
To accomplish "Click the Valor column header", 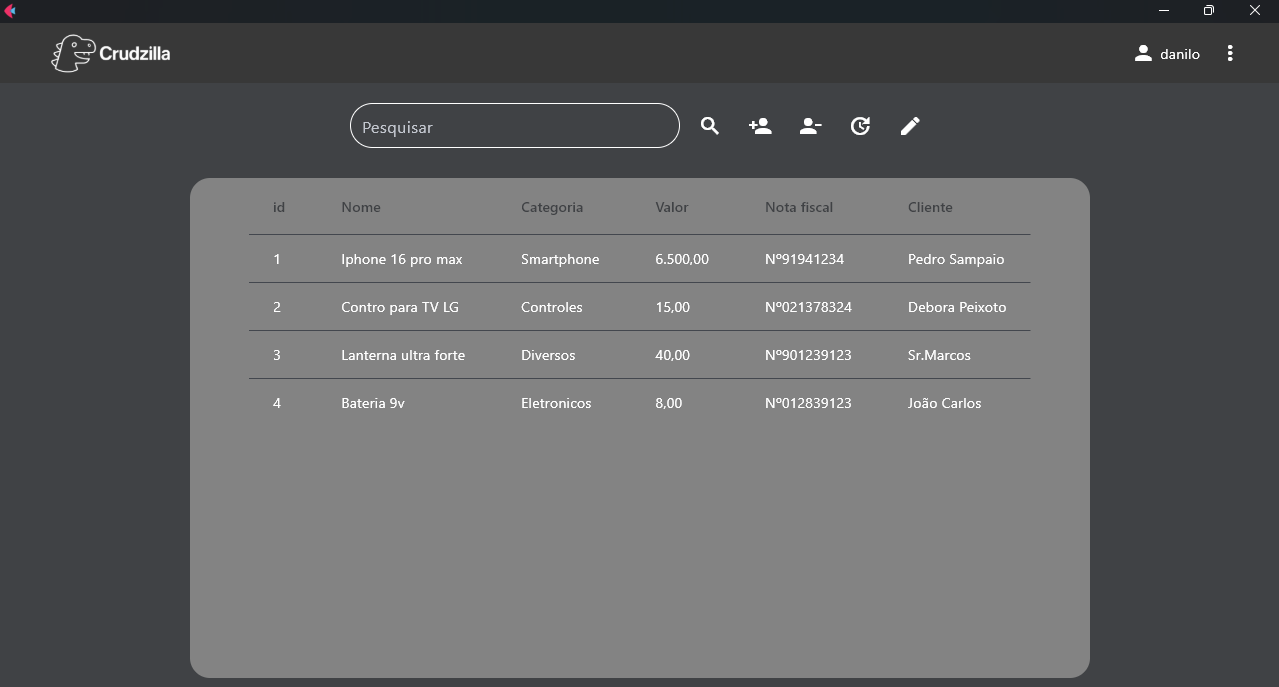I will pyautogui.click(x=672, y=207).
